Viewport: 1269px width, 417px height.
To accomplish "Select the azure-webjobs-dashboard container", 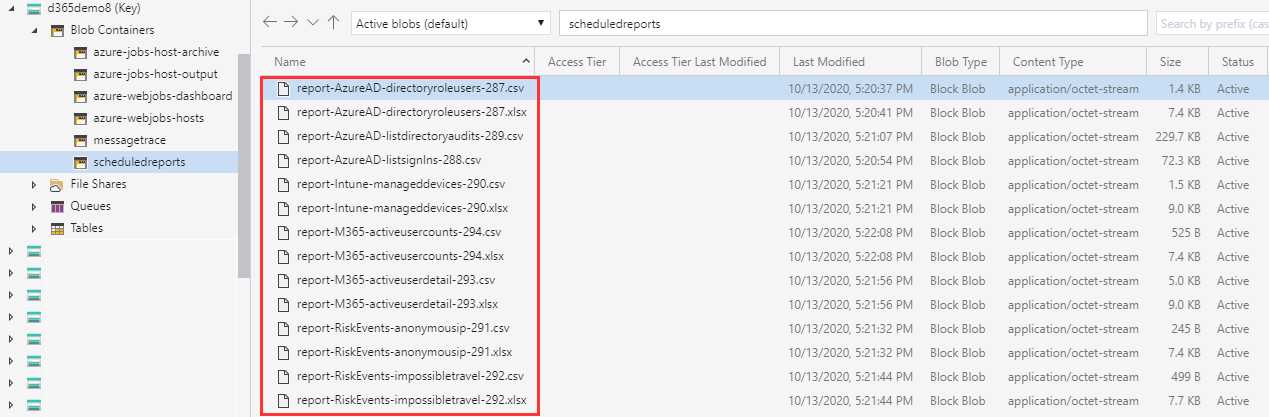I will click(162, 96).
